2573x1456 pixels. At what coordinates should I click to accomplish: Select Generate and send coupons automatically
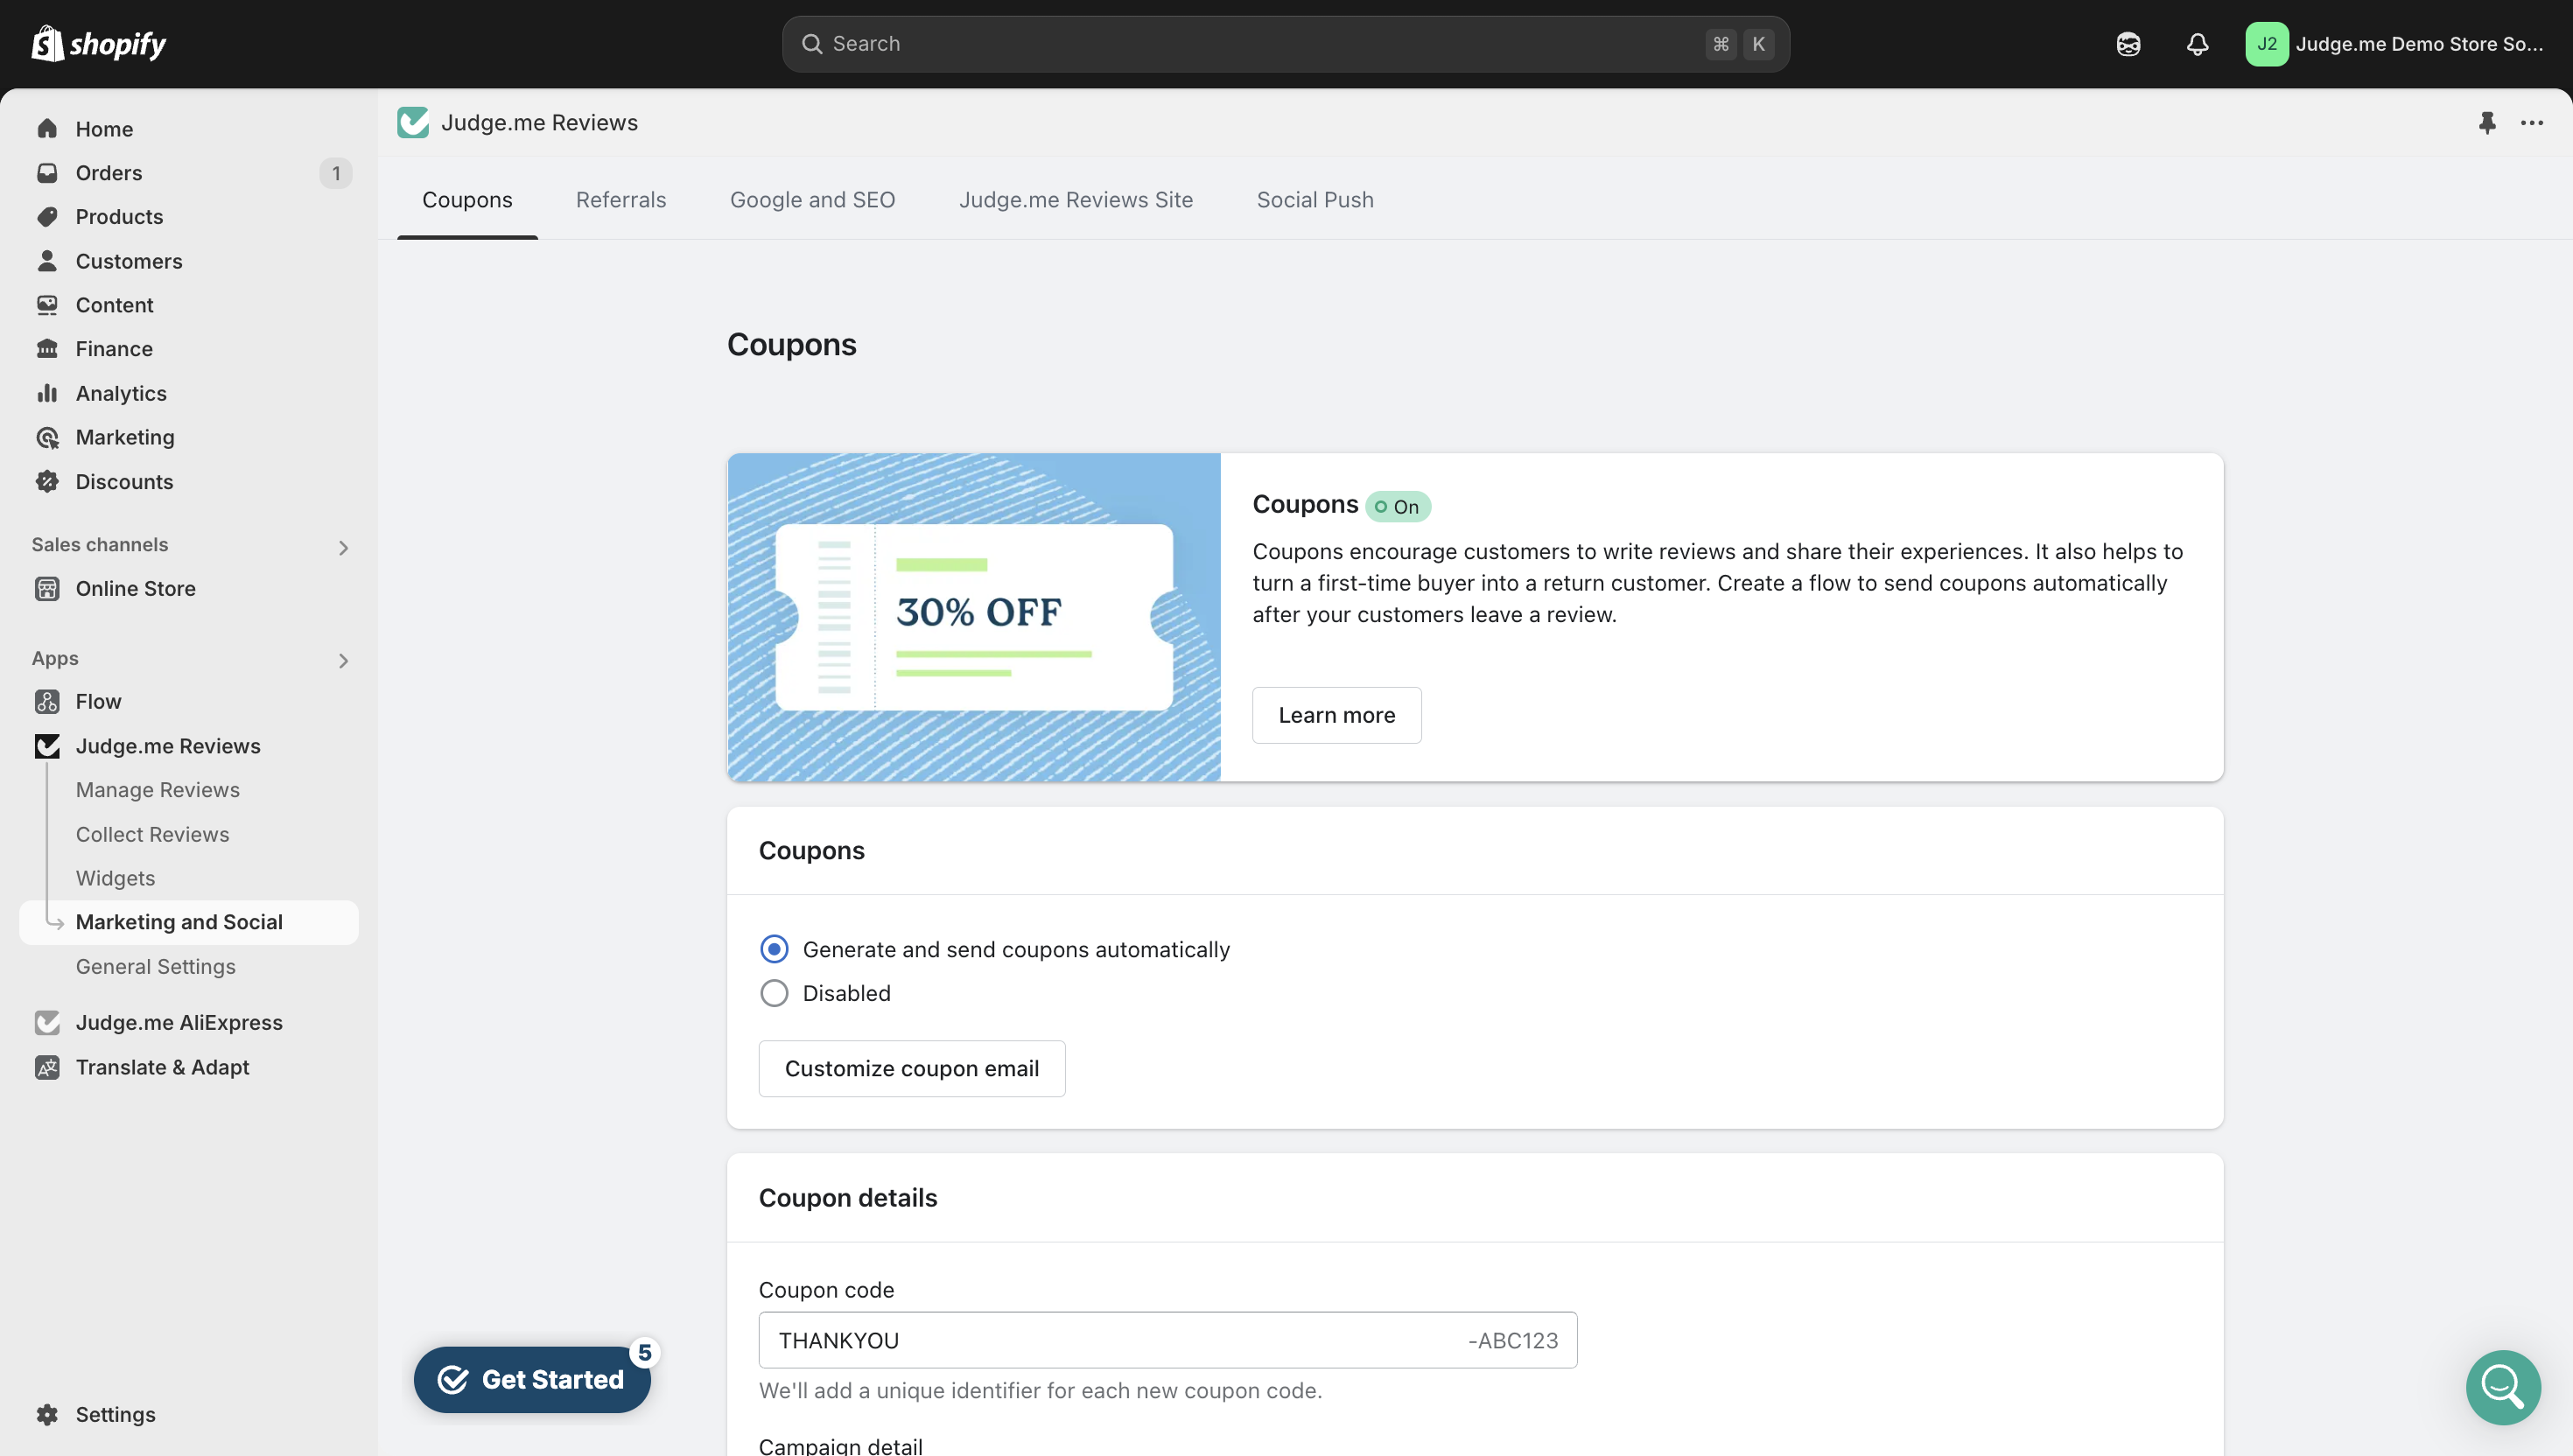pyautogui.click(x=774, y=949)
